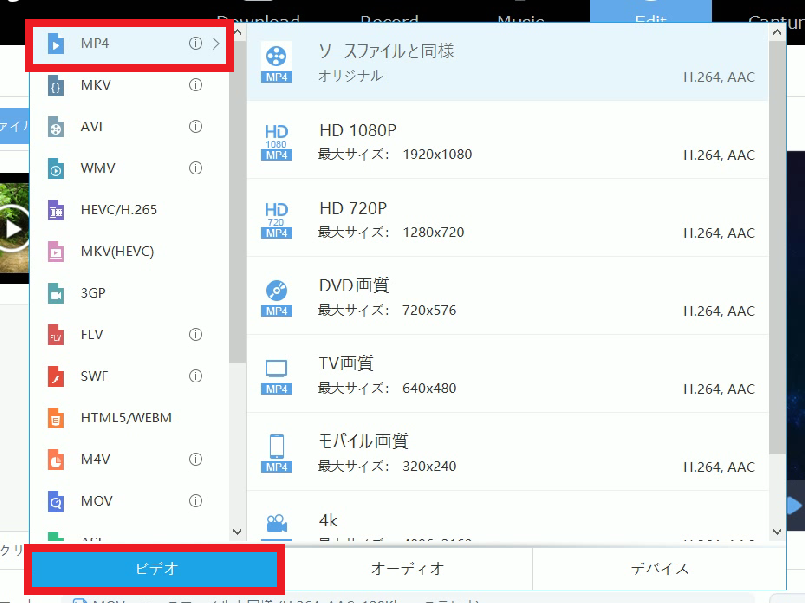Click format list scroll down arrow
The height and width of the screenshot is (603, 805).
[237, 533]
